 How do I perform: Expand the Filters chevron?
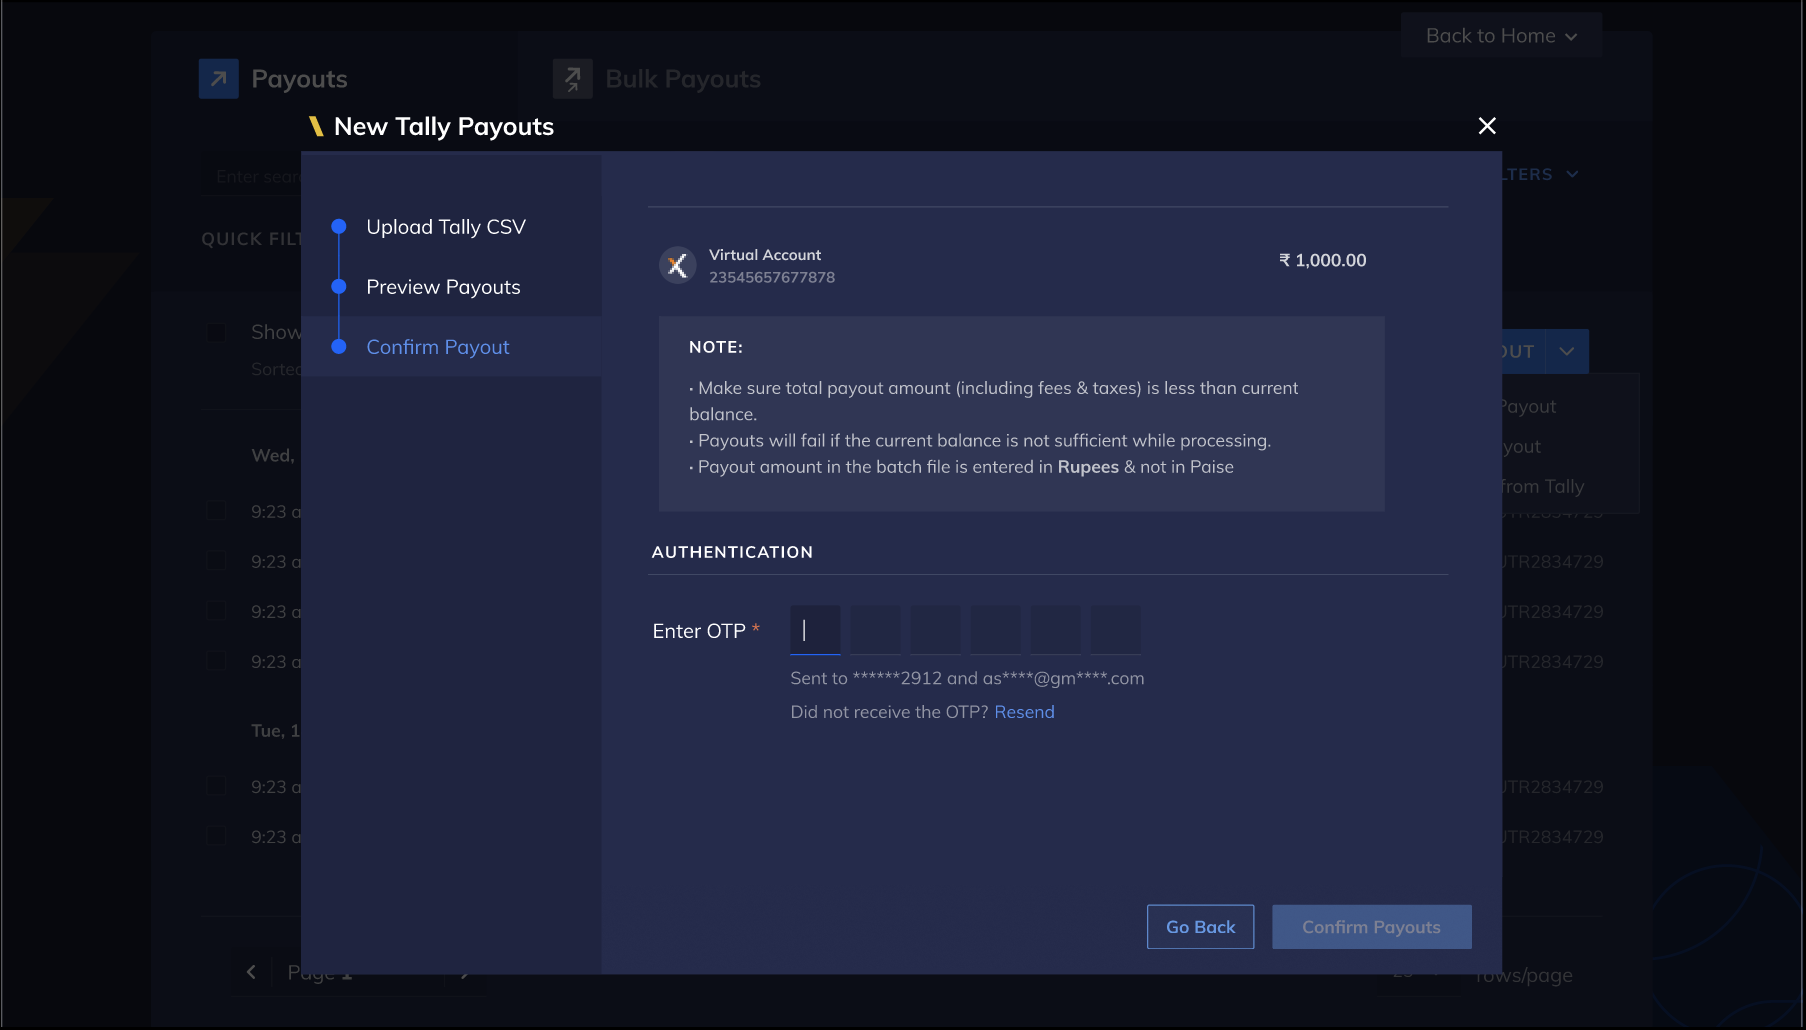1572,174
